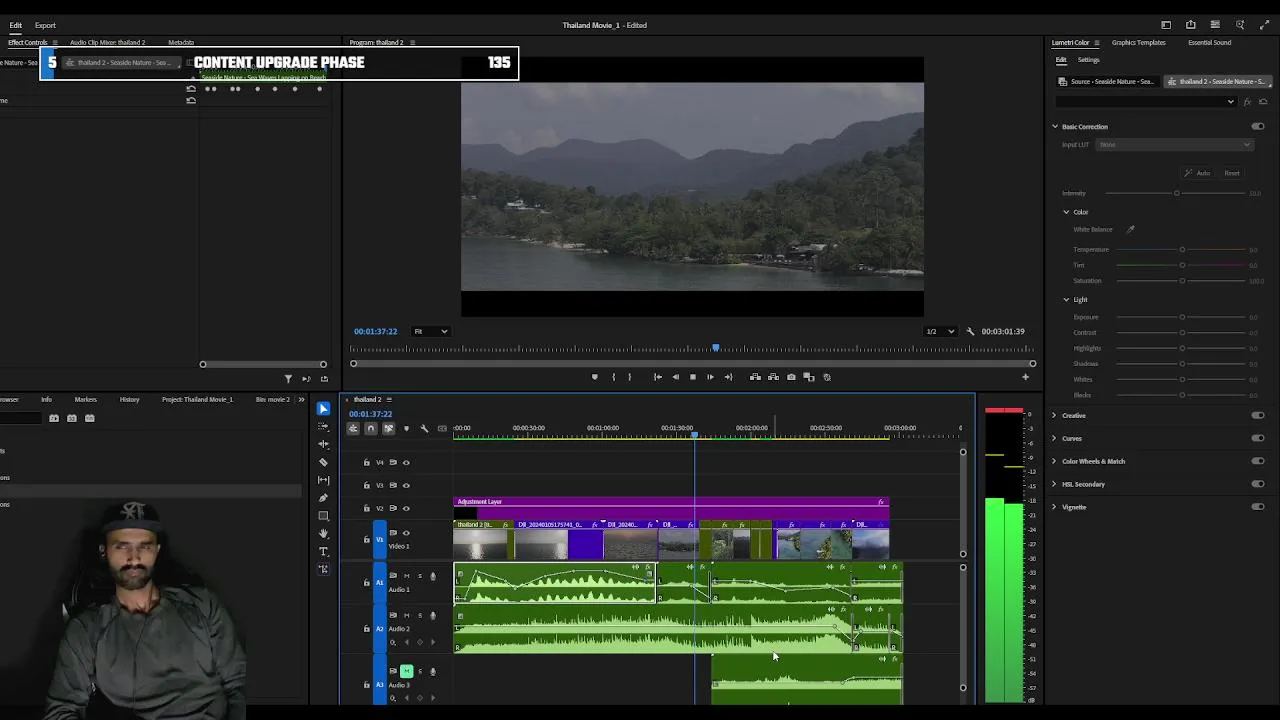Click Mark Out in Program monitor
The width and height of the screenshot is (1280, 720).
coord(629,377)
